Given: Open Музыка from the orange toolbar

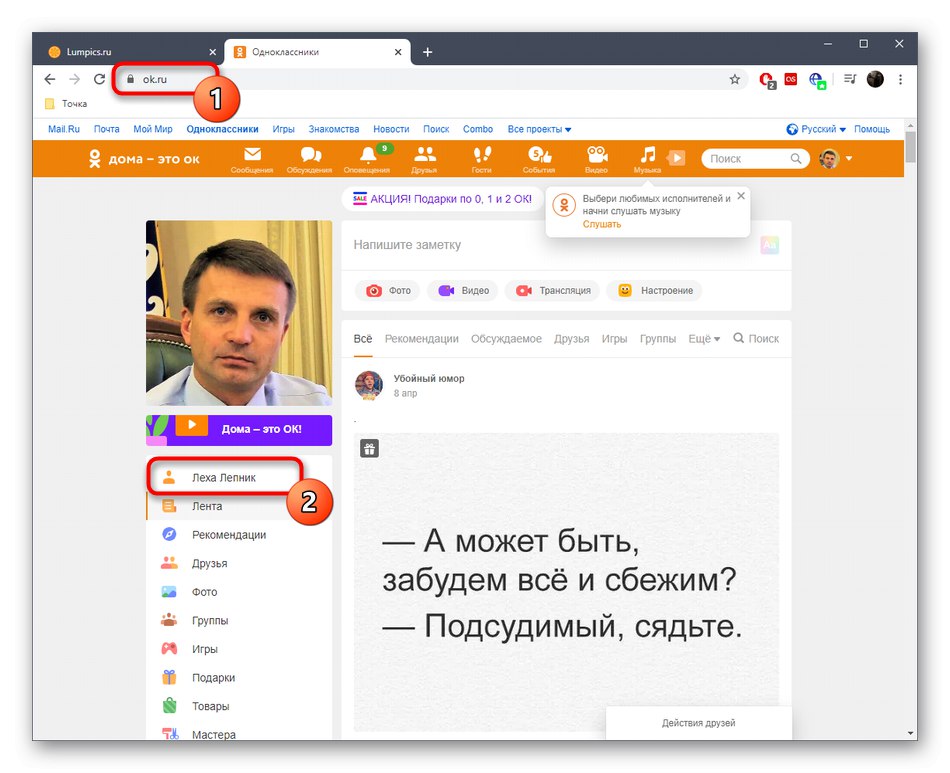Looking at the screenshot, I should tap(647, 159).
